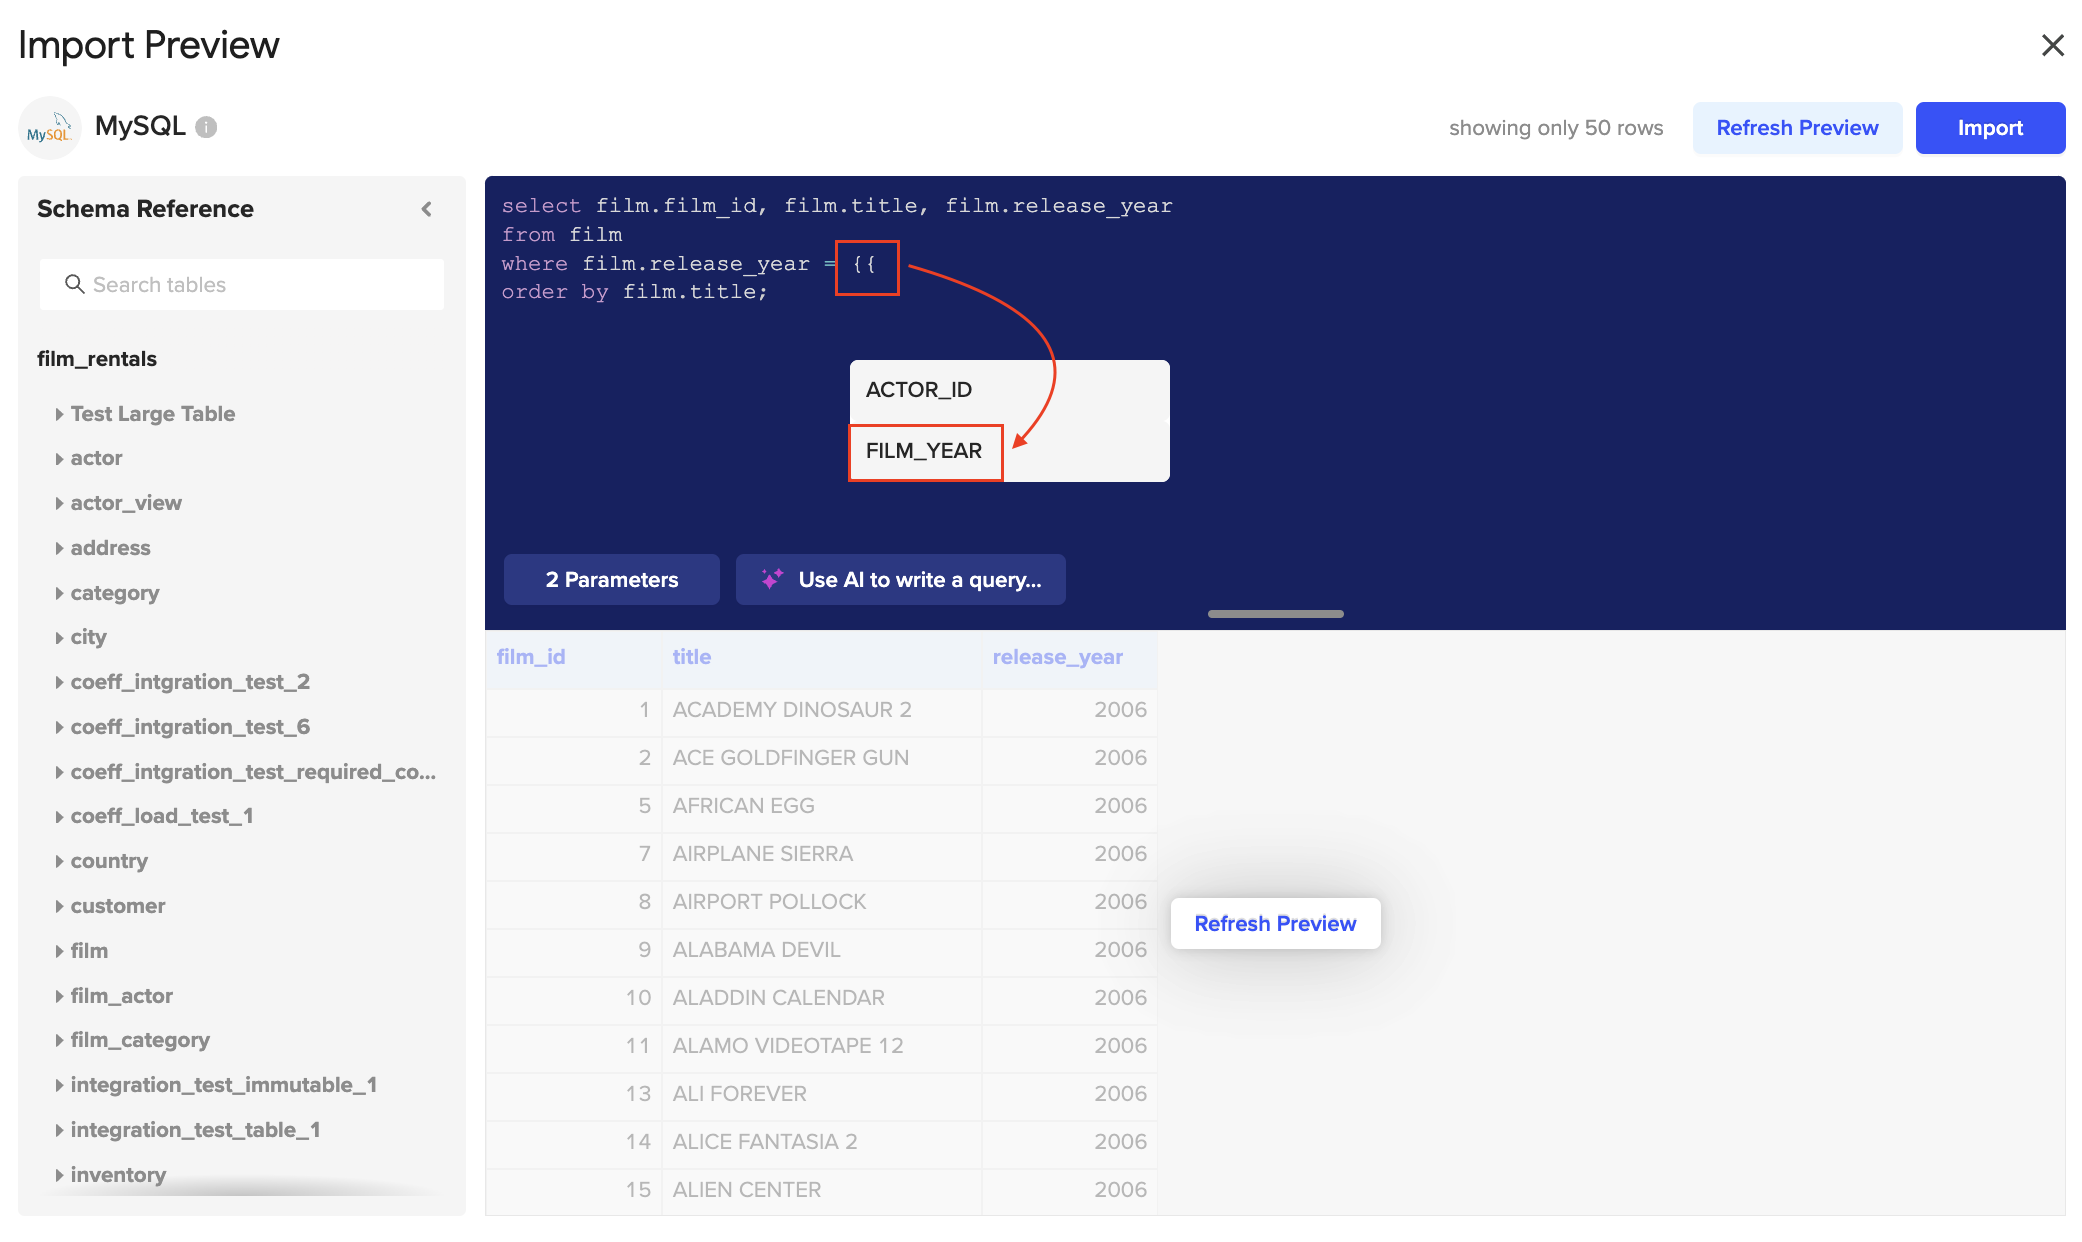Viewport: 2082px width, 1242px height.
Task: Choose ACTOR_ID in the suggestion list
Action: [x=919, y=390]
